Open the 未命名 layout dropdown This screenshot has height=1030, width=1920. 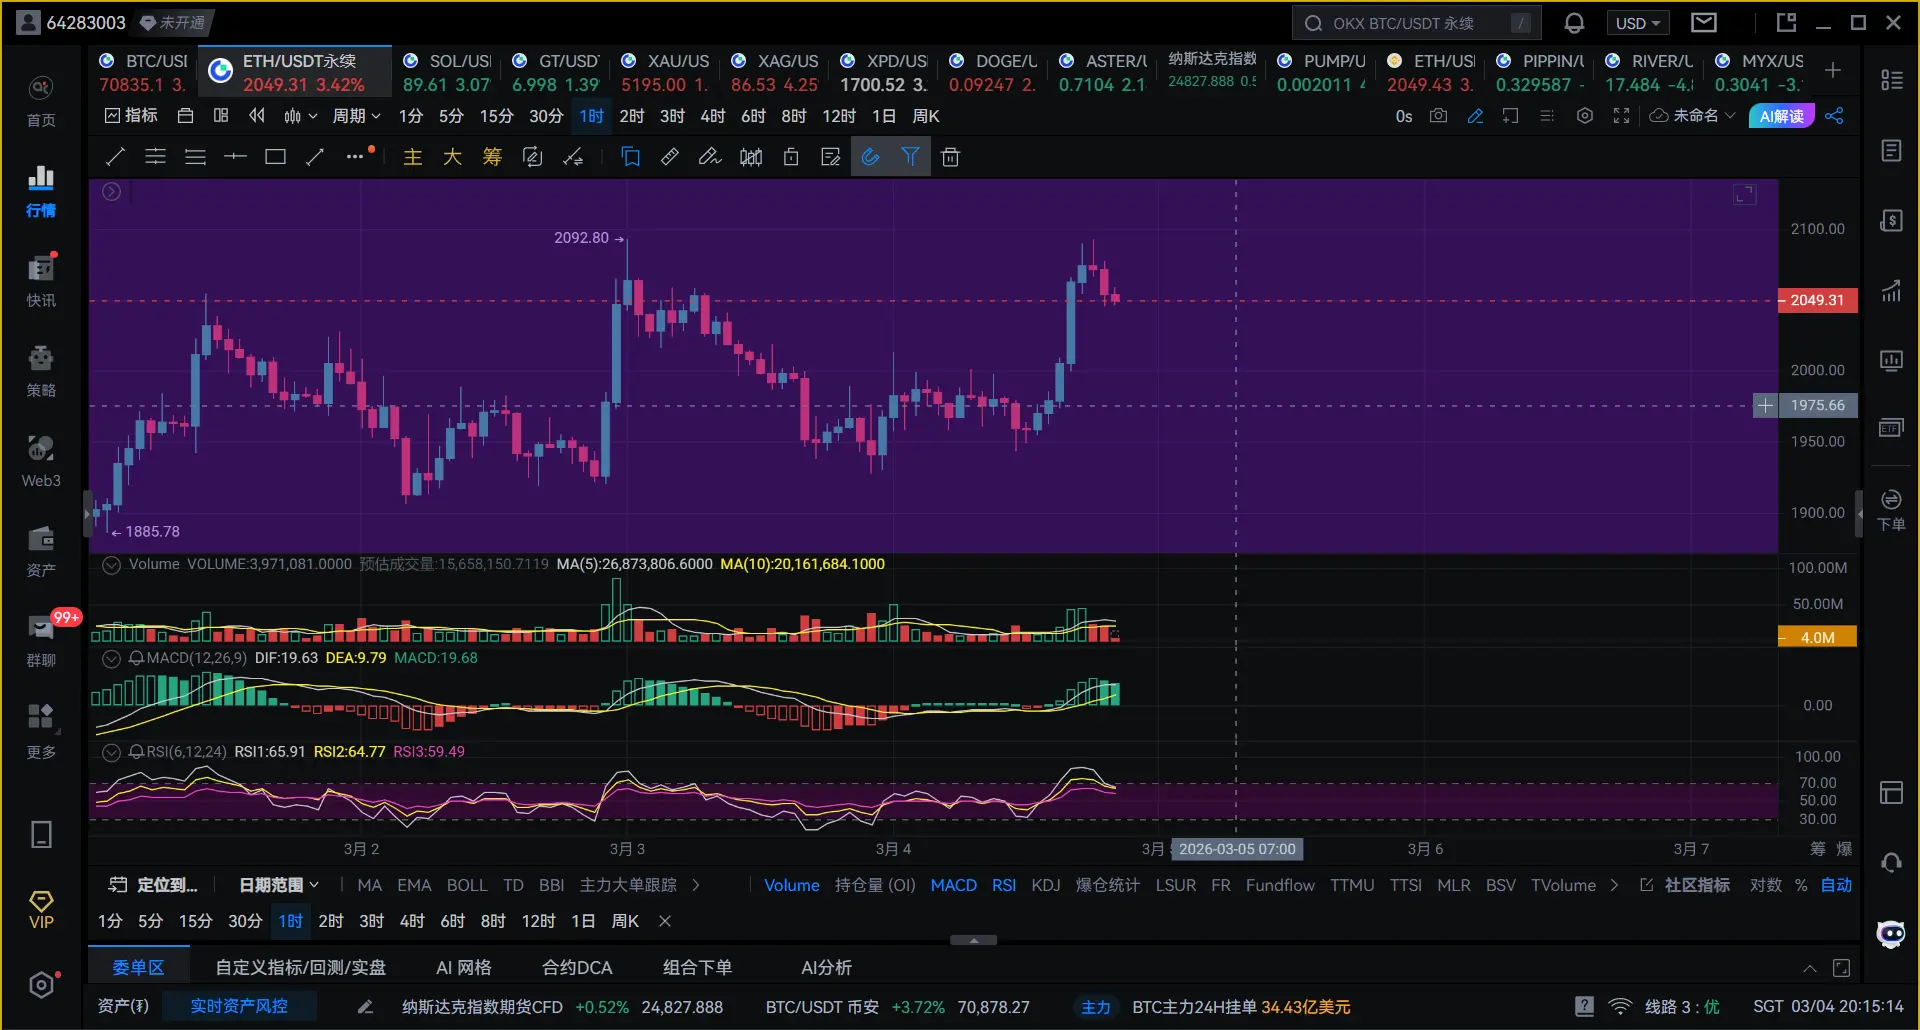[x=1693, y=116]
